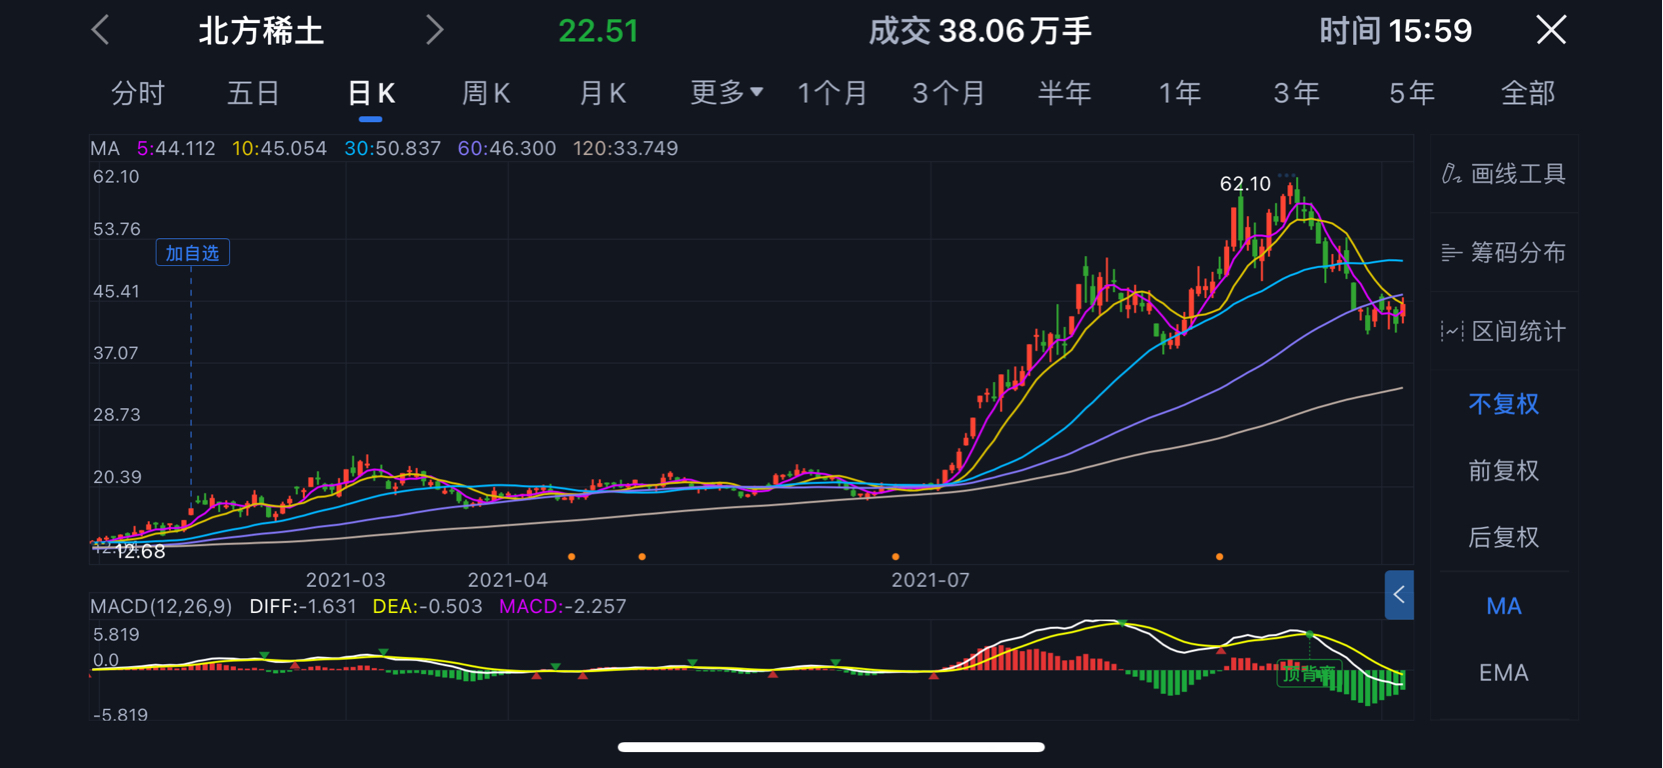Open the 画线工具 drawing tool
Screen dimensions: 1663x768
(x=1503, y=174)
